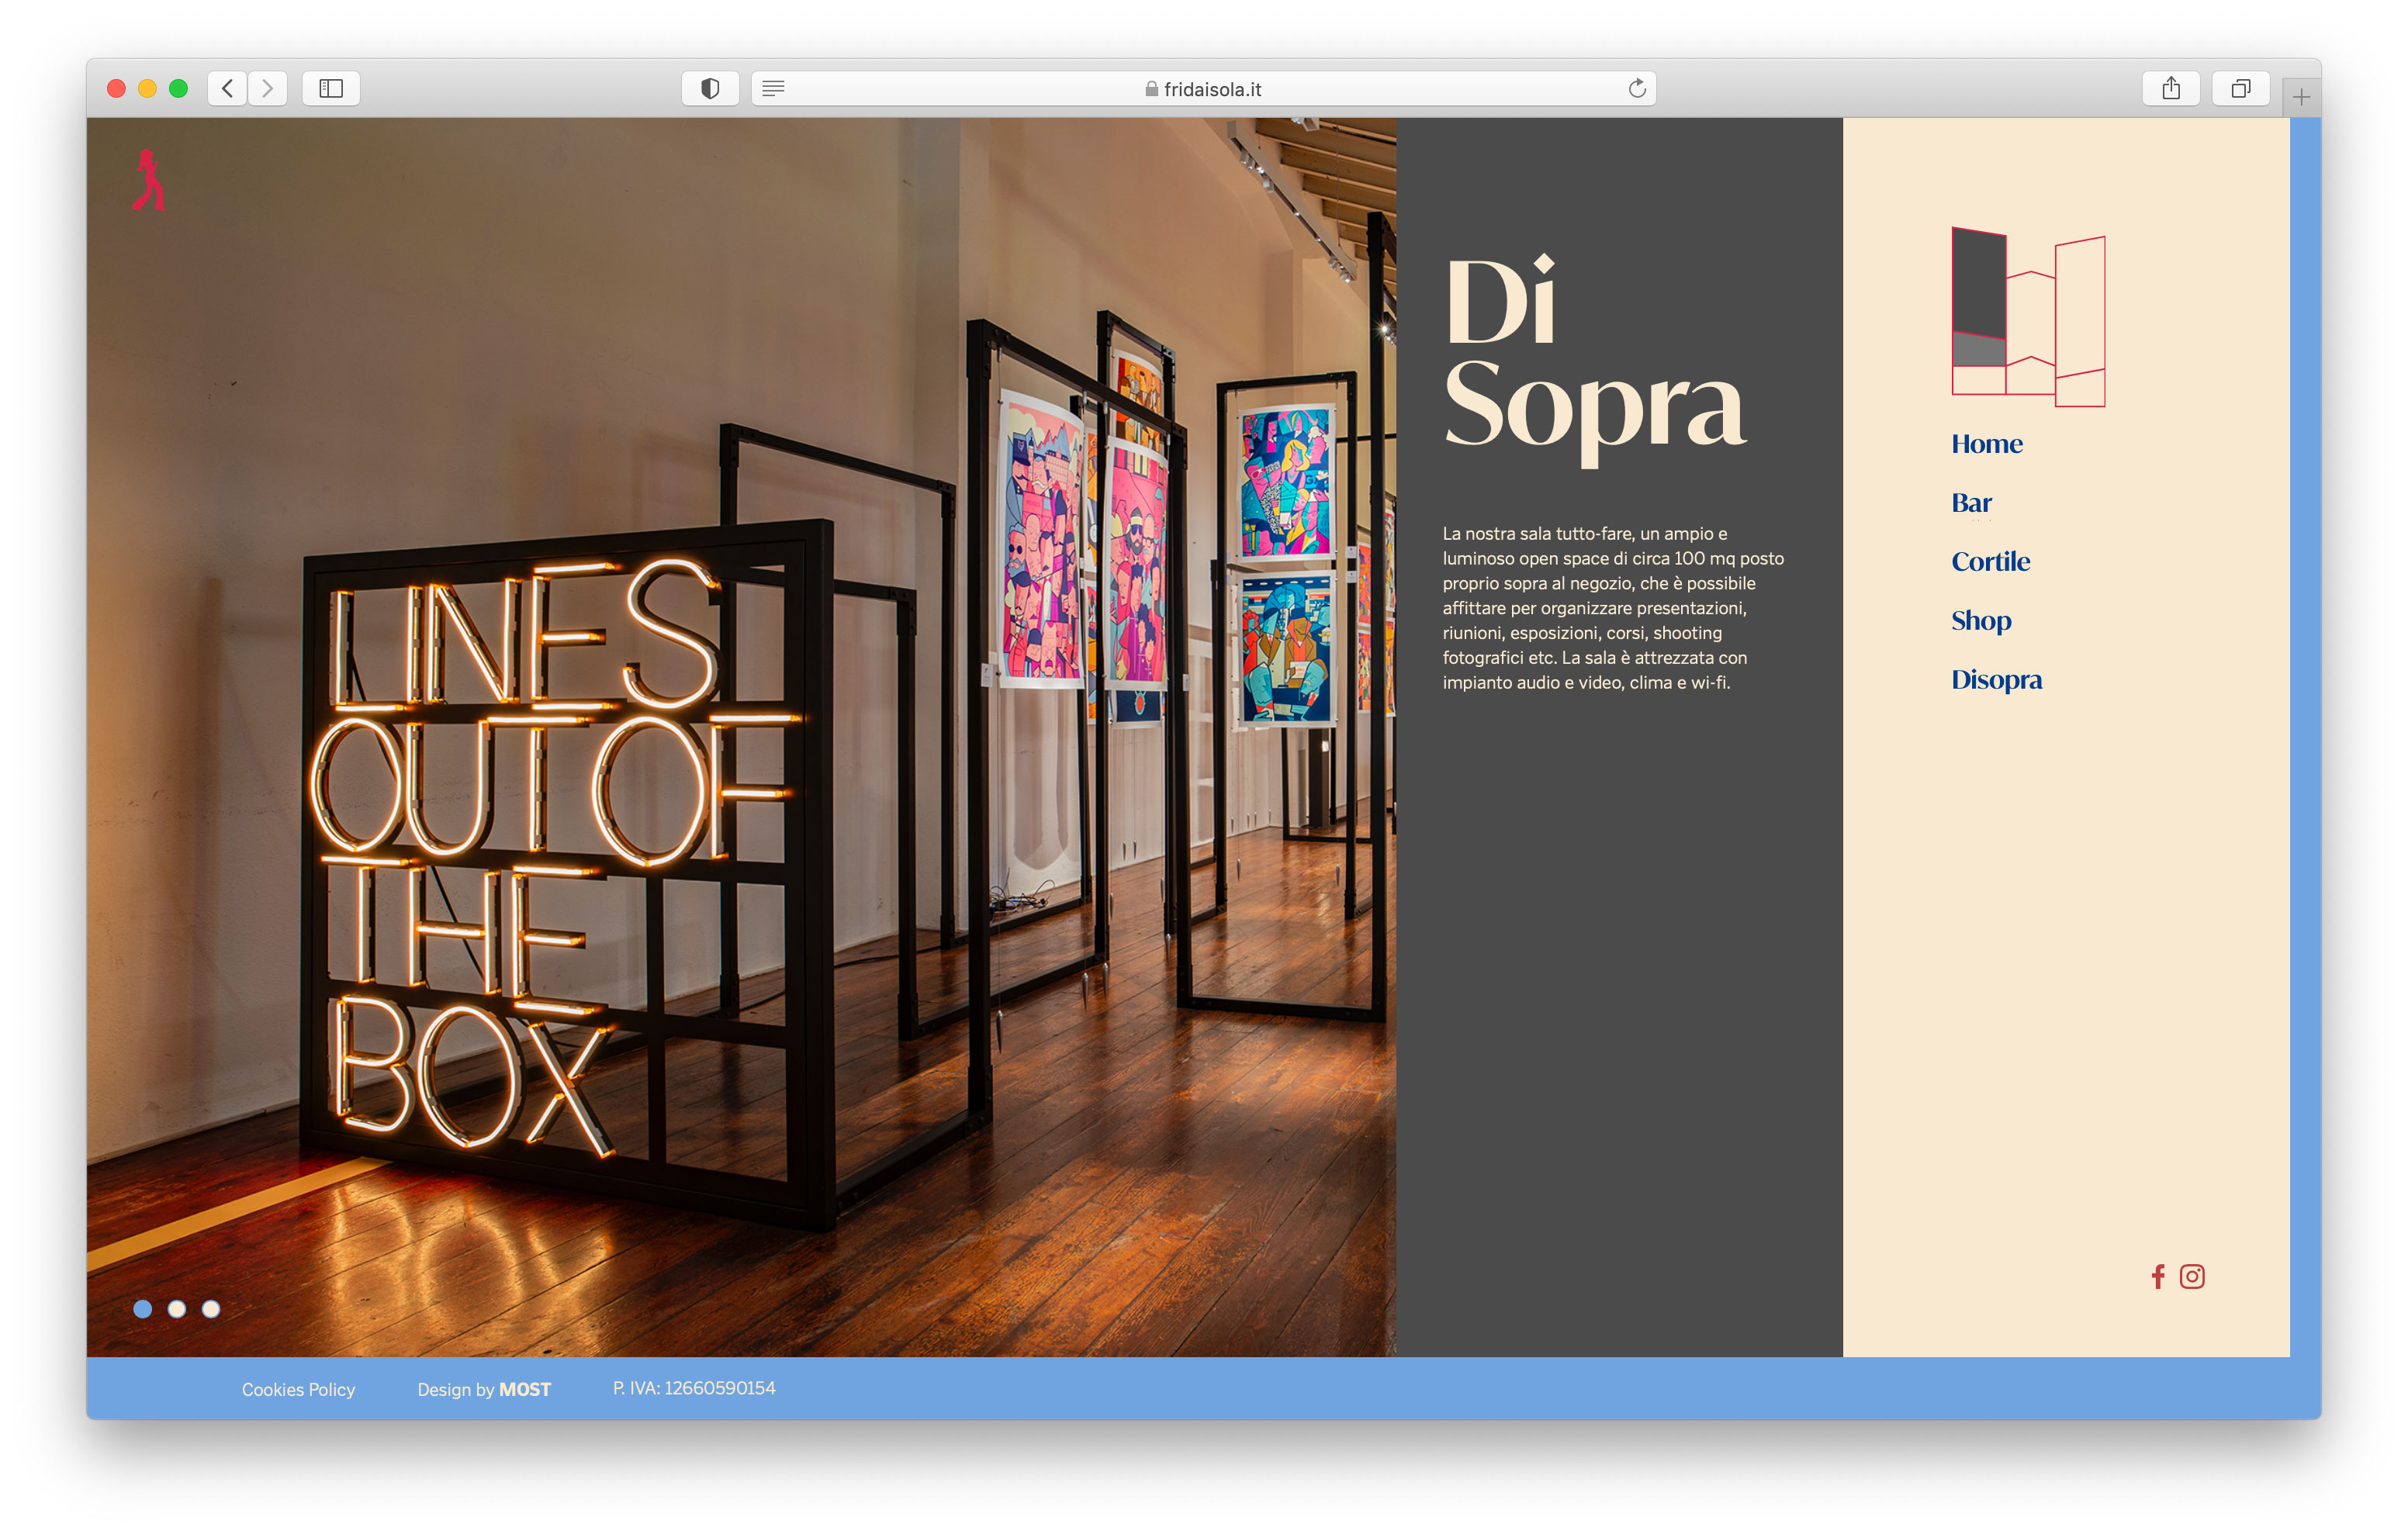Go back with Safari back arrow
Screen dimensions: 2408x1534
(x=228, y=89)
